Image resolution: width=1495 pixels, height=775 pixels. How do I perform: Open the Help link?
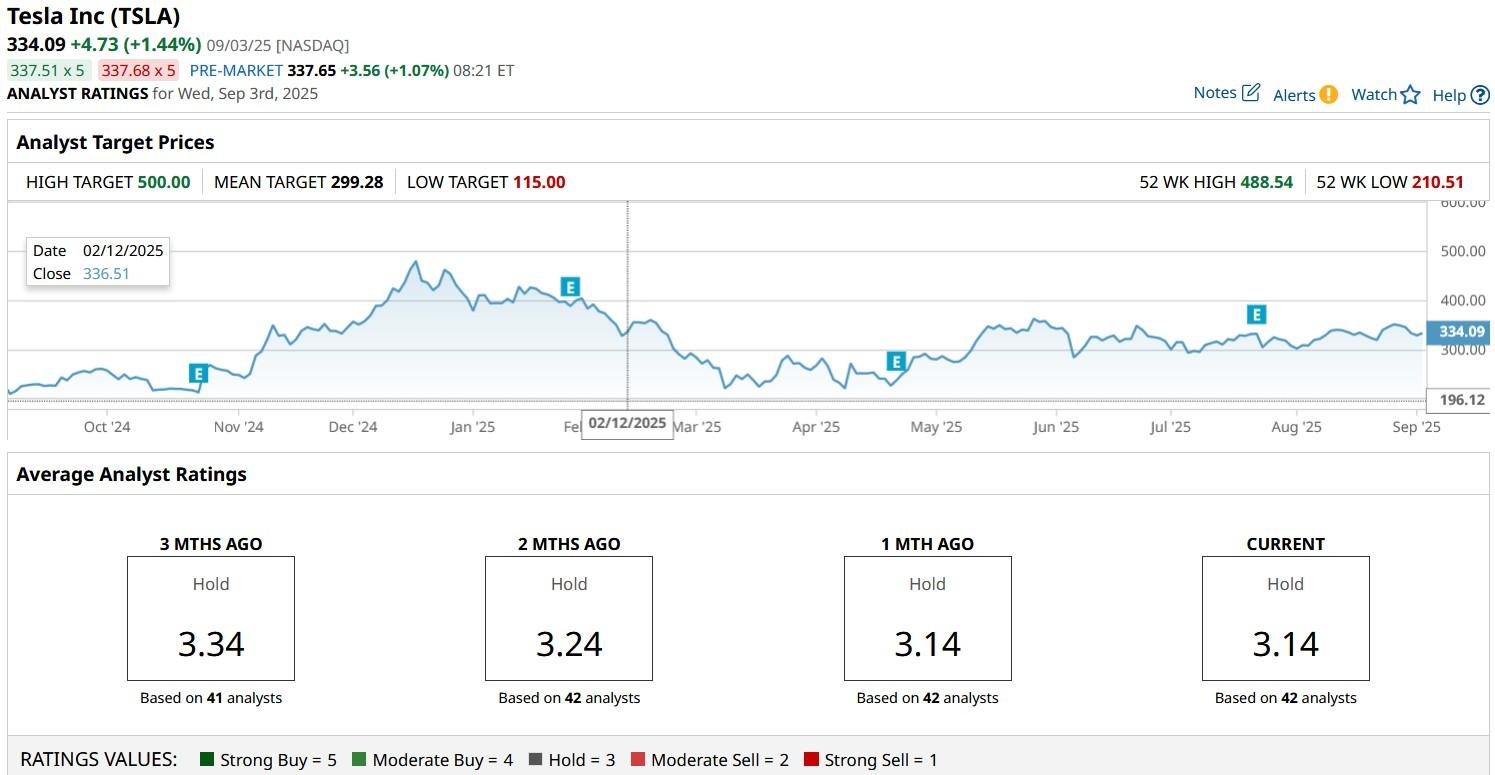[x=1449, y=95]
